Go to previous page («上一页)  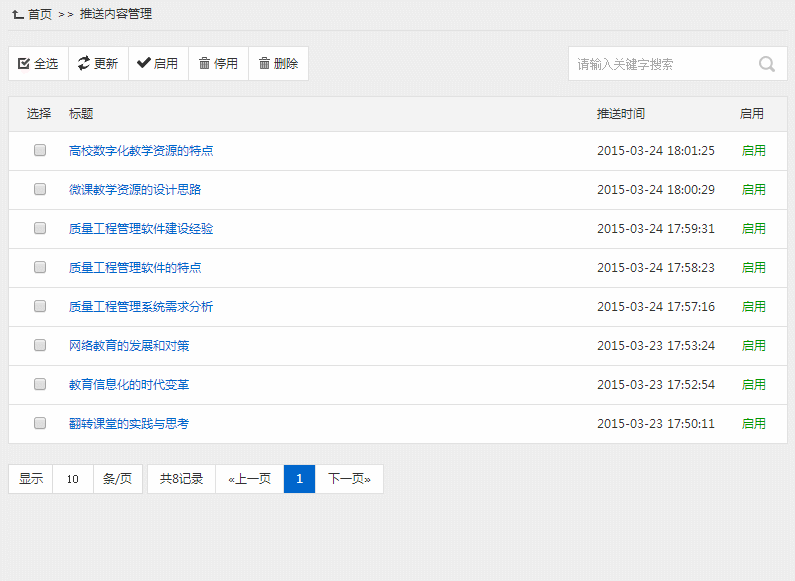249,479
